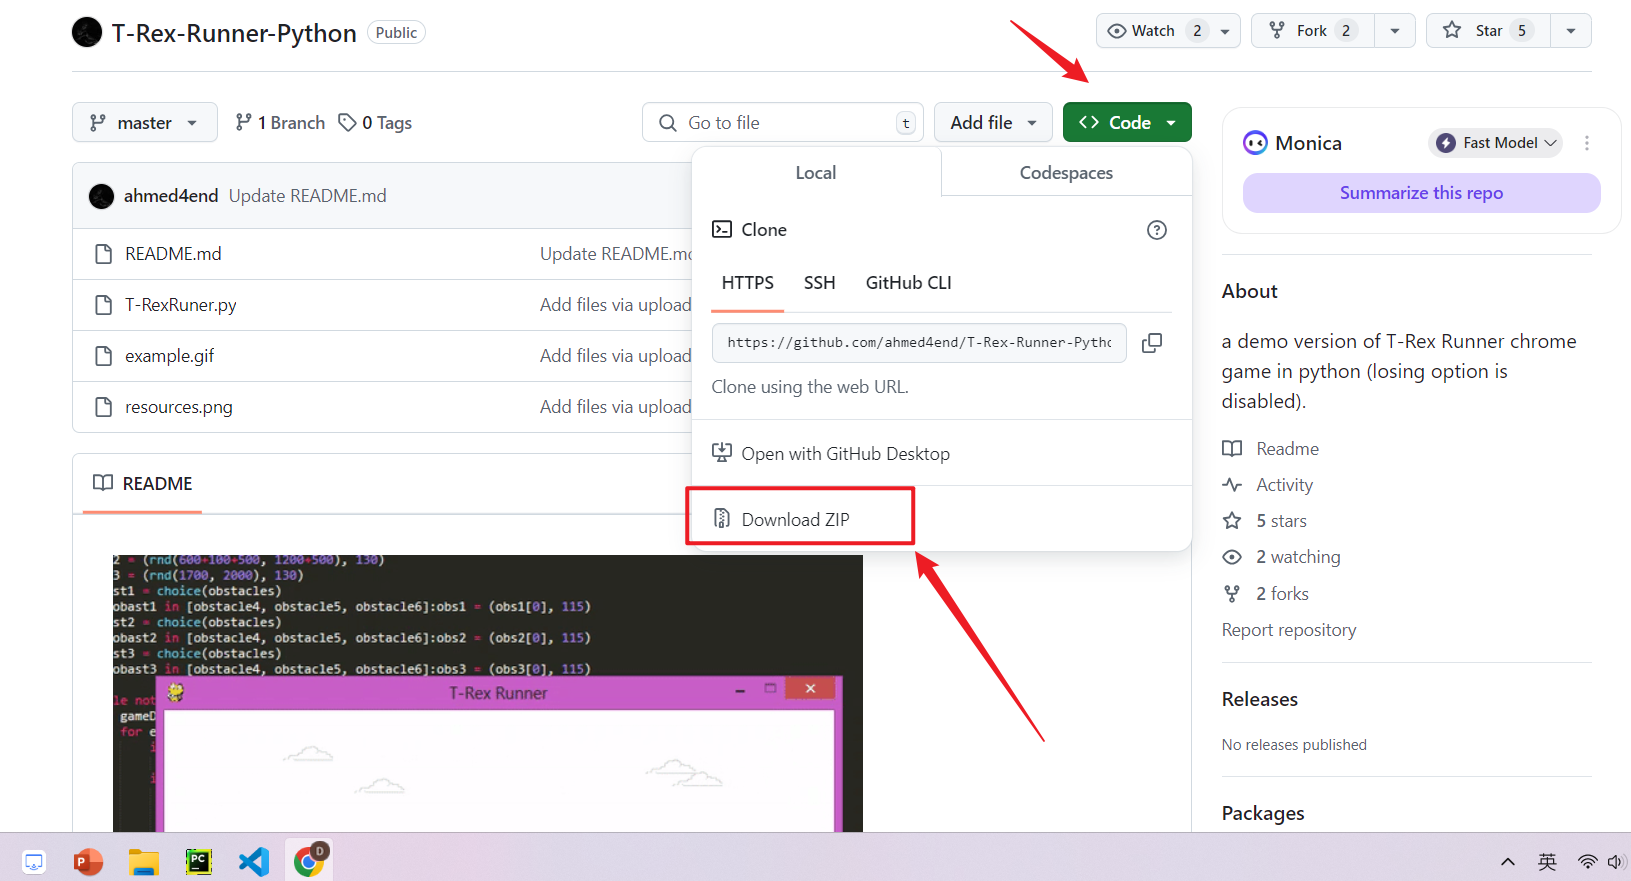Switch to the Codespaces tab

[x=1066, y=173]
